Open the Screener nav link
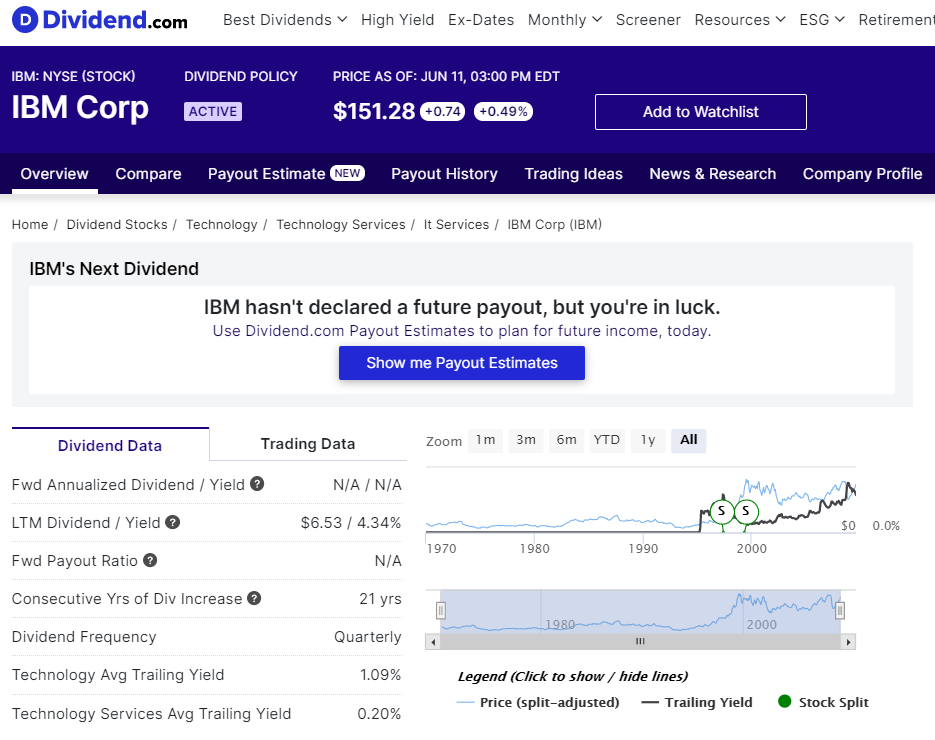Image resolution: width=935 pixels, height=740 pixels. [648, 20]
